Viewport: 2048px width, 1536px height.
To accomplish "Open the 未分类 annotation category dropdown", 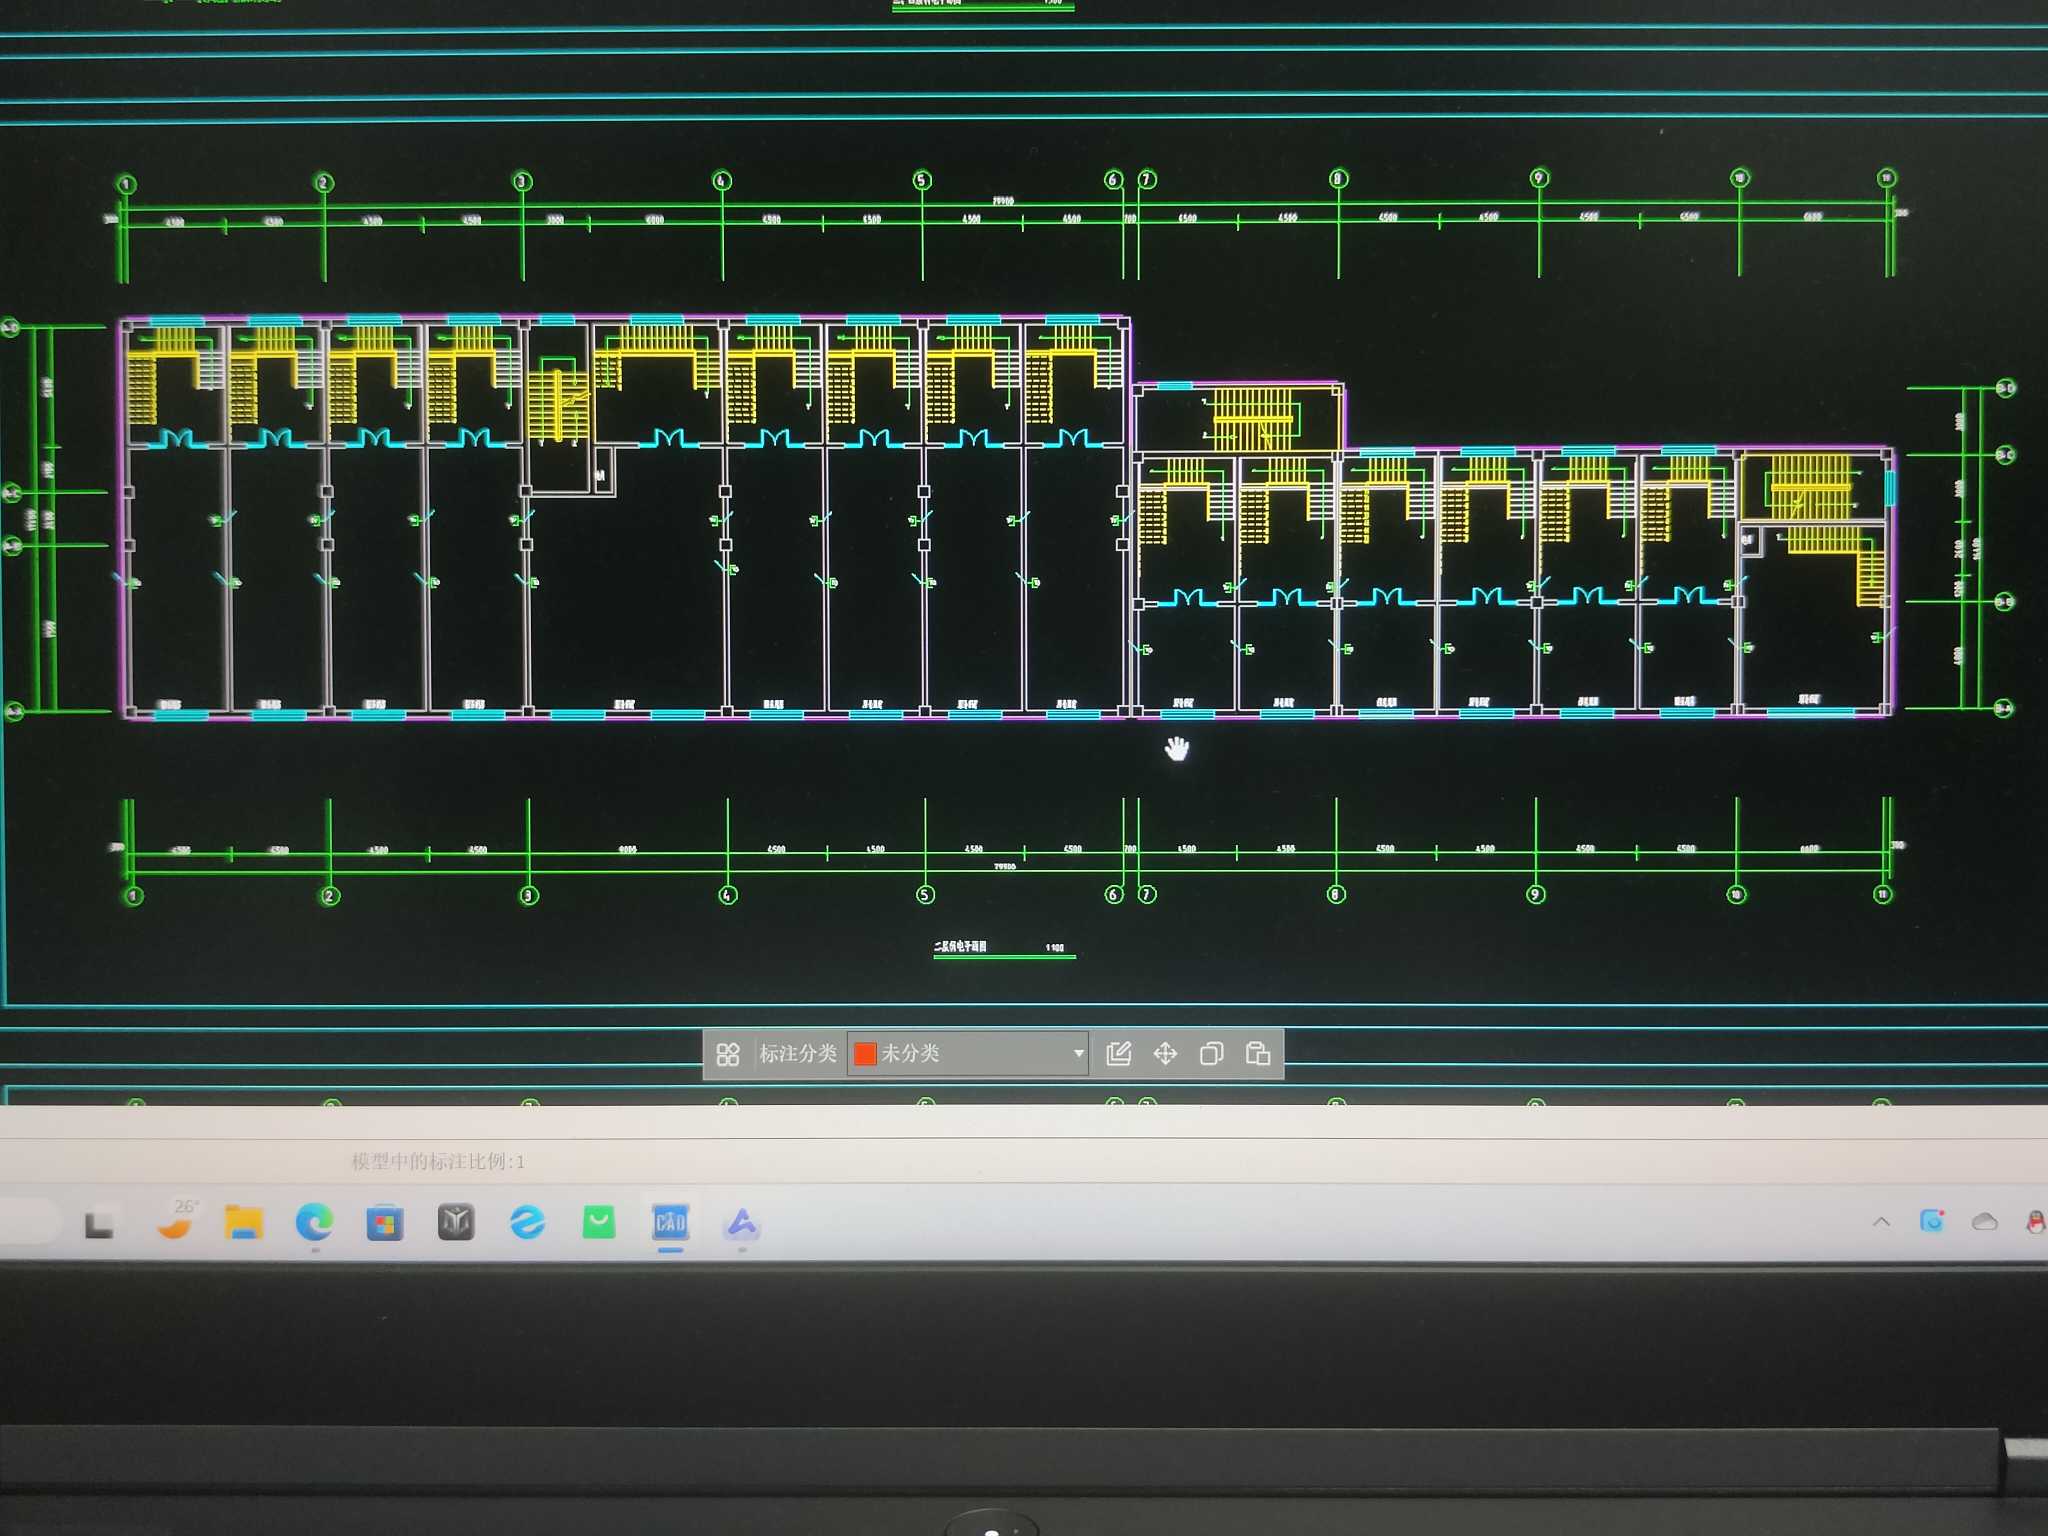I will point(968,1053).
